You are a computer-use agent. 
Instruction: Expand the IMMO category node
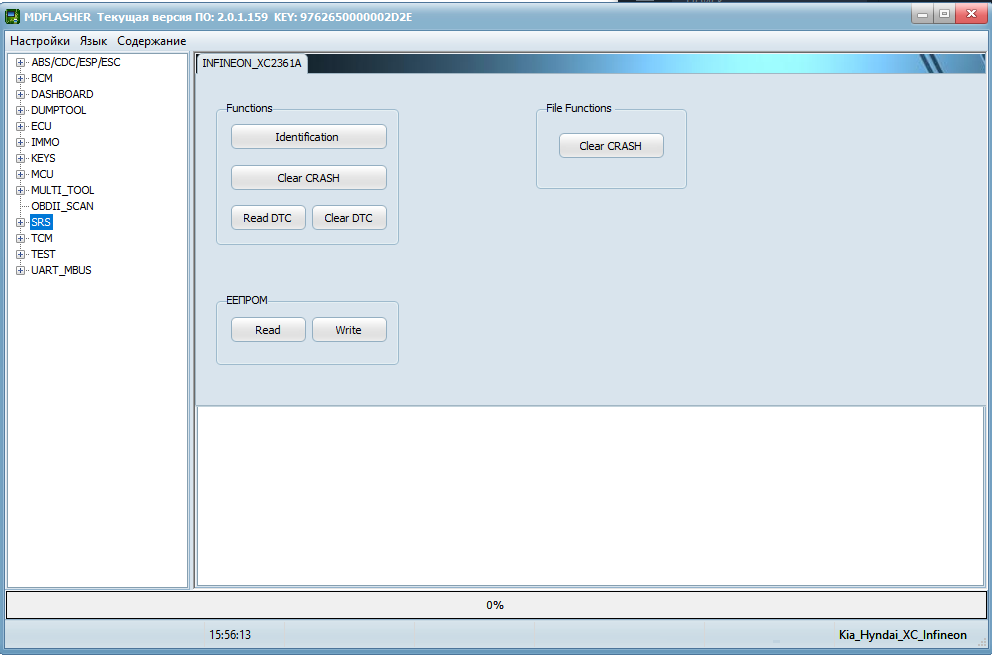20,142
